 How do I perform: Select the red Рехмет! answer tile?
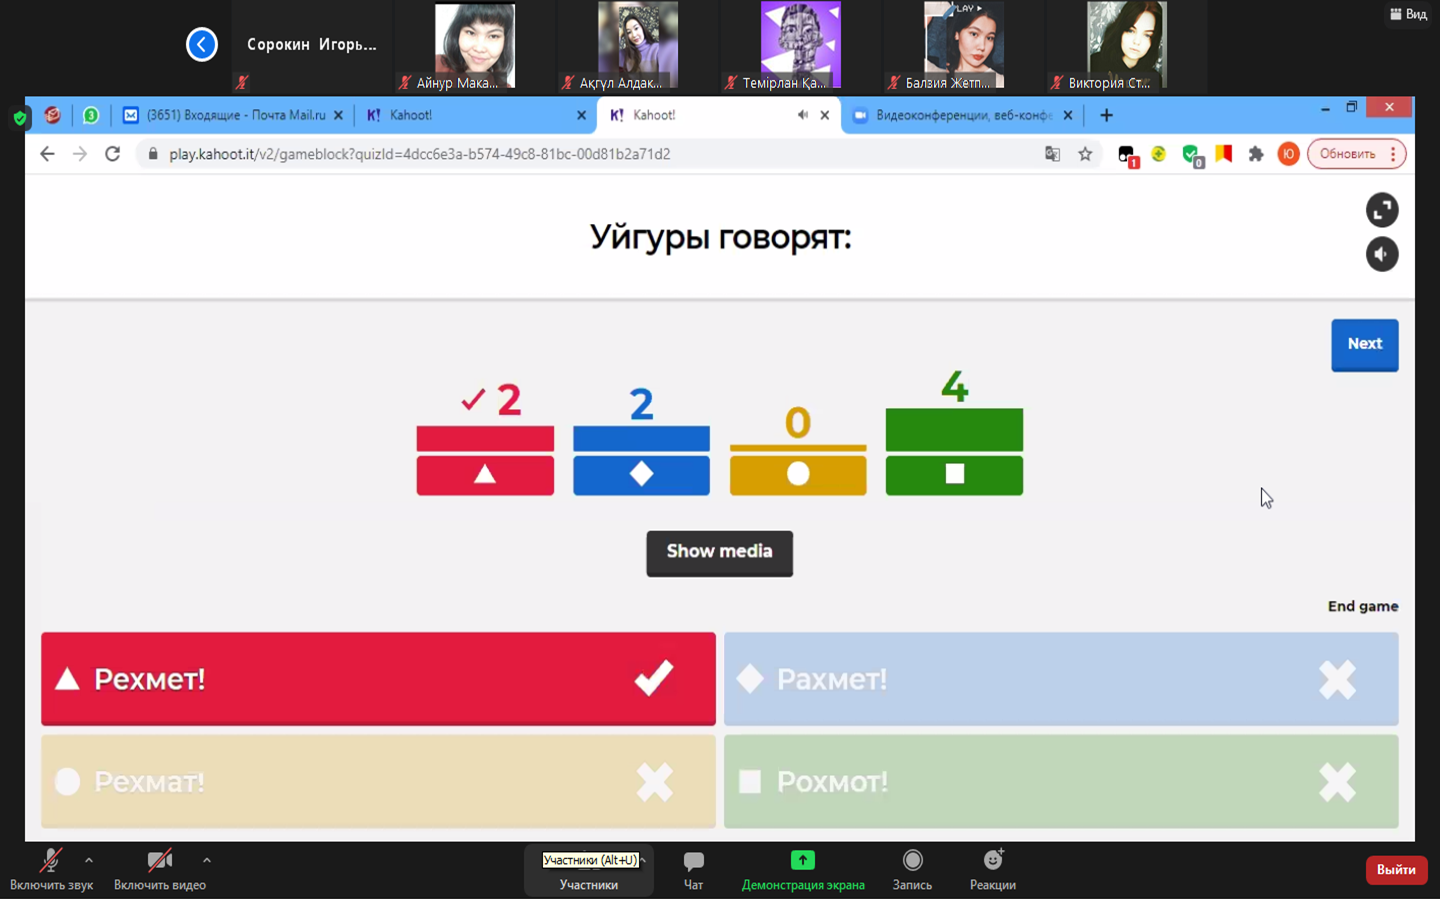378,679
